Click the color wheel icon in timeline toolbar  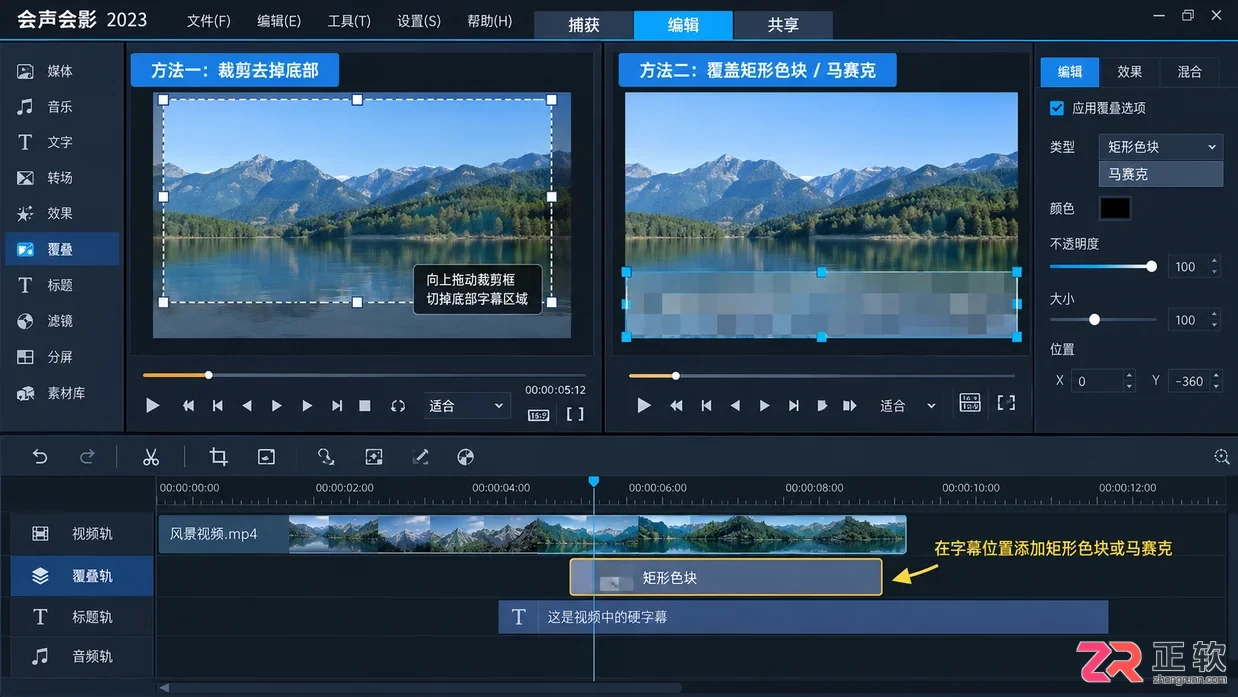click(x=465, y=457)
